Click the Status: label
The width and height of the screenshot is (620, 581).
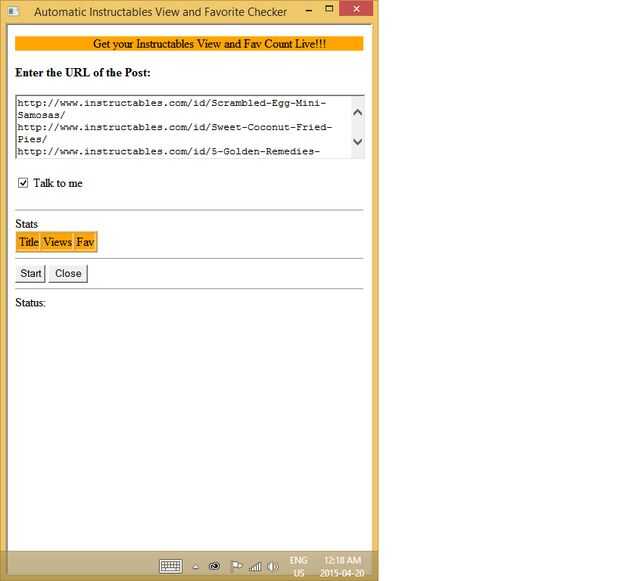30,303
